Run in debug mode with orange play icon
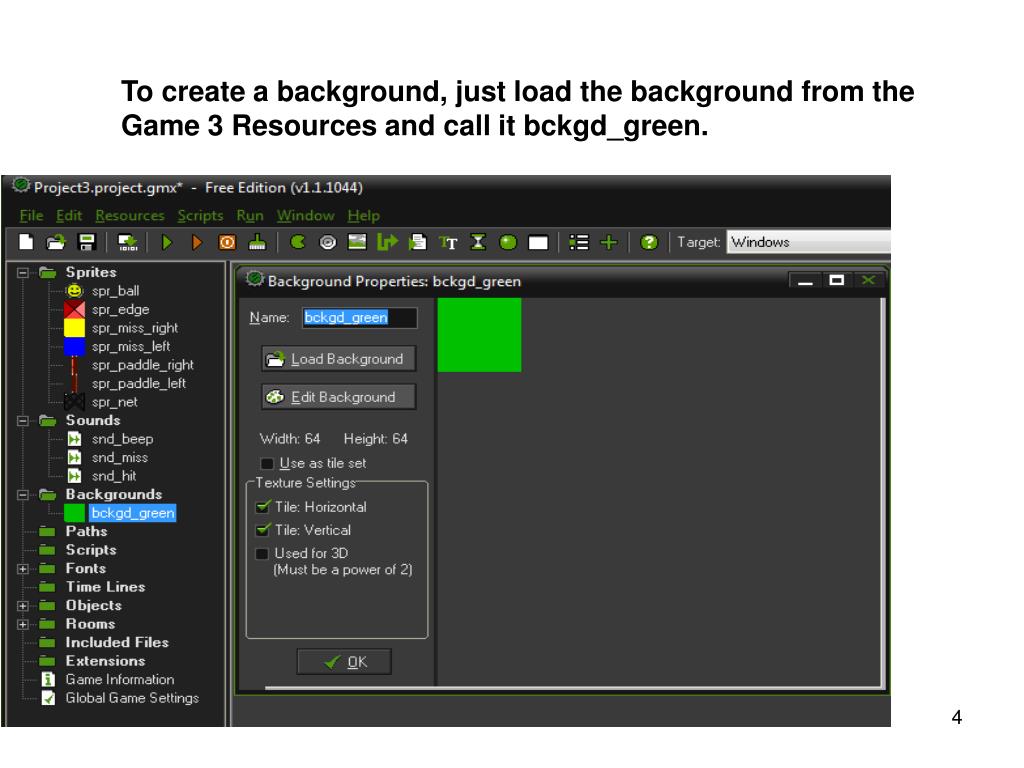 coord(197,242)
